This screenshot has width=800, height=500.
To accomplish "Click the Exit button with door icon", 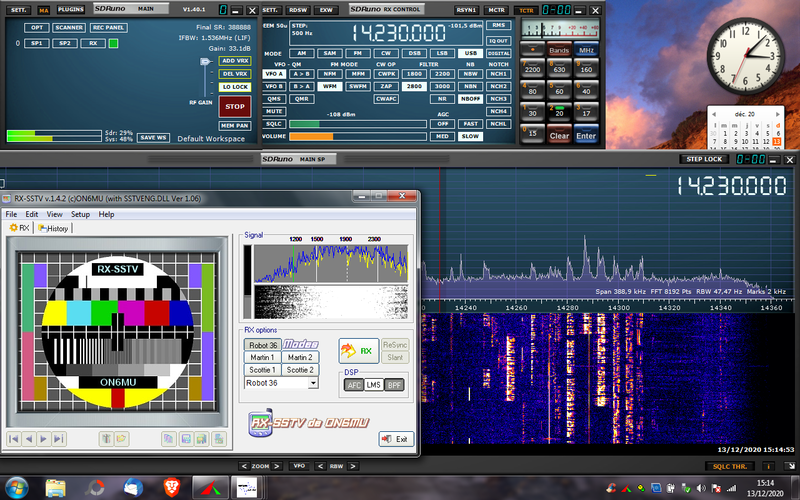I will pos(395,438).
